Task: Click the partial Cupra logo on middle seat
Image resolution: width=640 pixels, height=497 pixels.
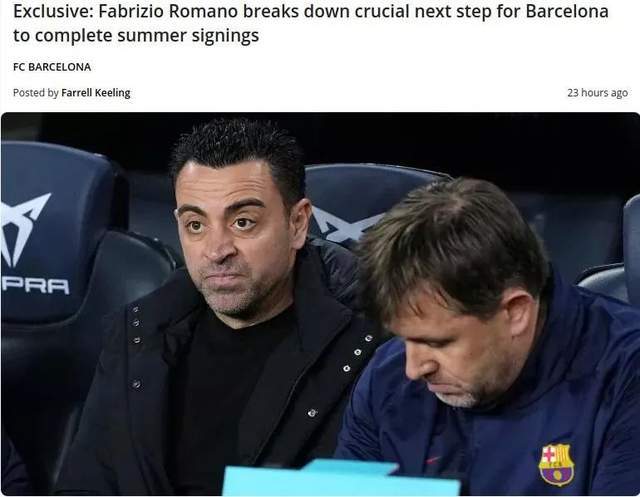Action: [x=343, y=225]
